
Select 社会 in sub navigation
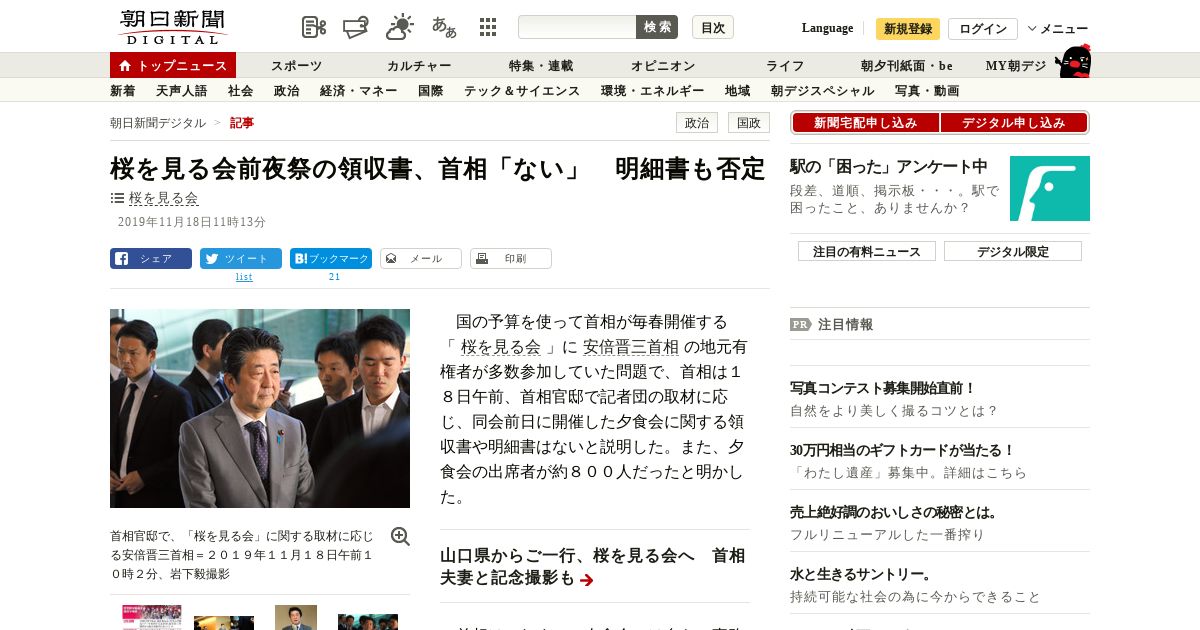click(x=240, y=91)
